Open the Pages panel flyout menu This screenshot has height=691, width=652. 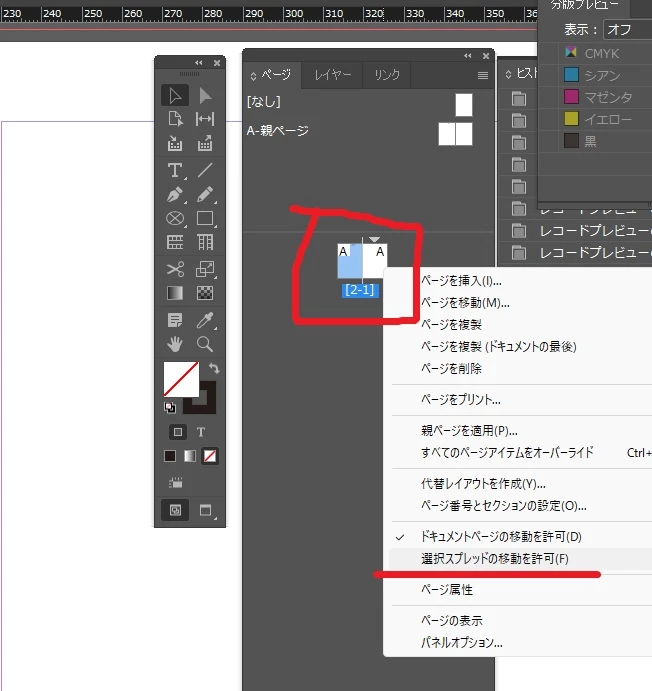(483, 75)
